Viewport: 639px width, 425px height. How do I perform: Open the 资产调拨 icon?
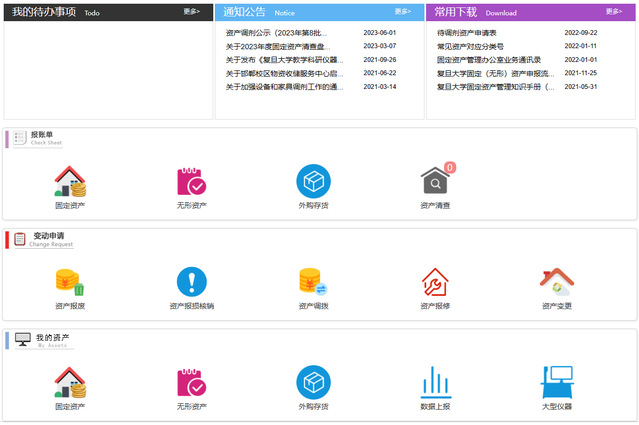313,283
